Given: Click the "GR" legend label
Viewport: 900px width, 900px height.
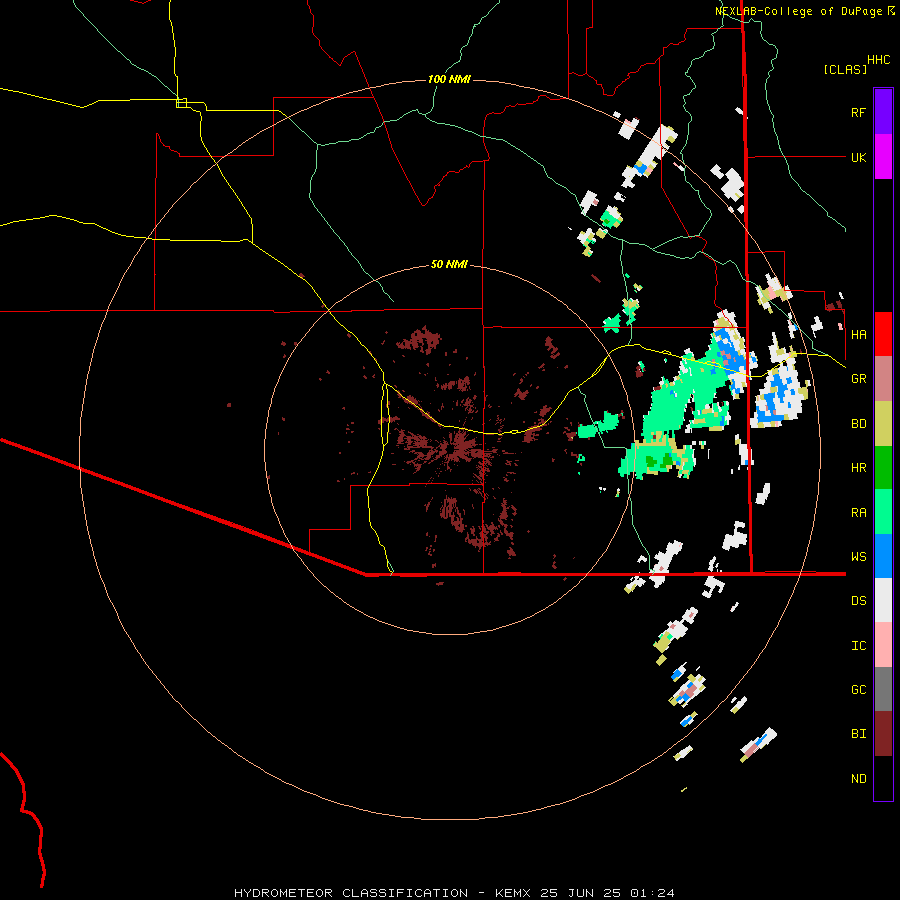Looking at the screenshot, I should point(858,379).
